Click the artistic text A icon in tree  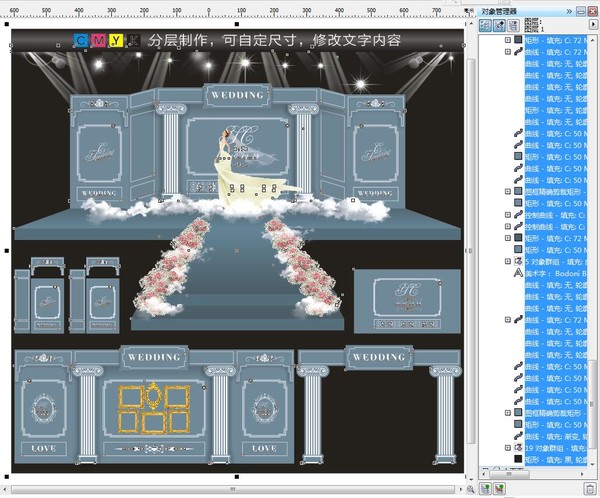click(518, 273)
